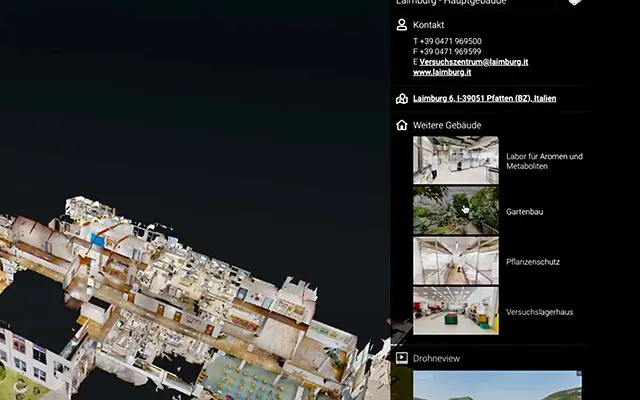Click the small blue corner icon on drone video

point(579,373)
